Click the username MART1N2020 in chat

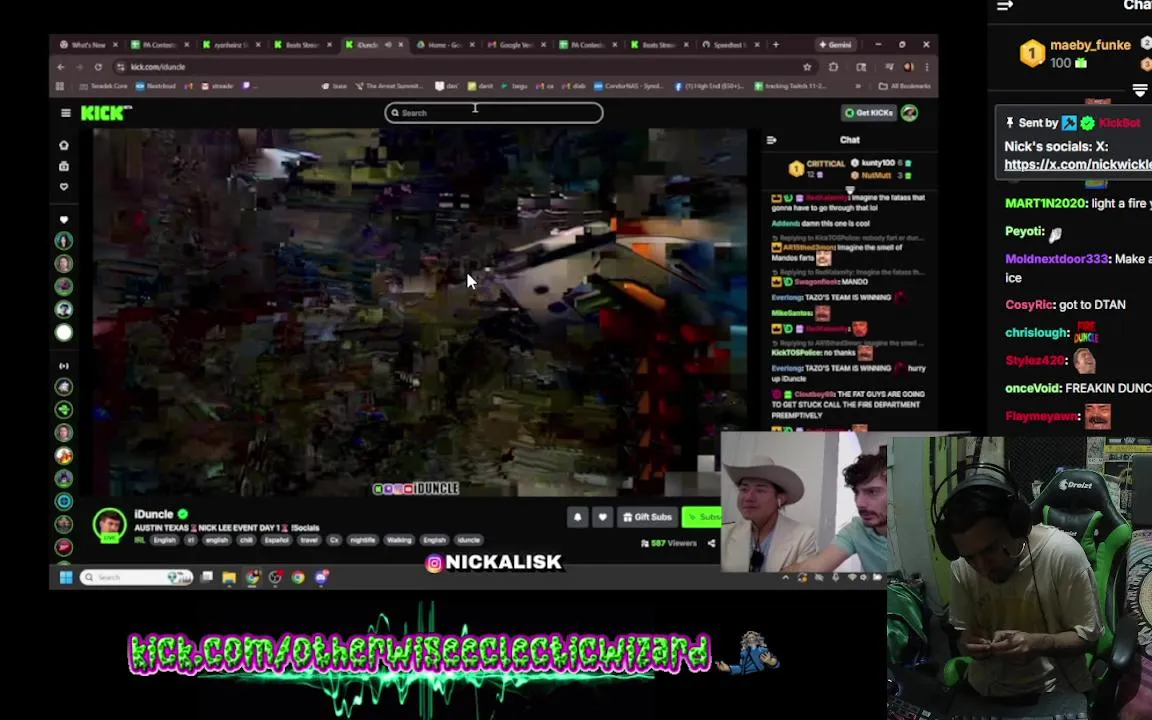click(1045, 204)
